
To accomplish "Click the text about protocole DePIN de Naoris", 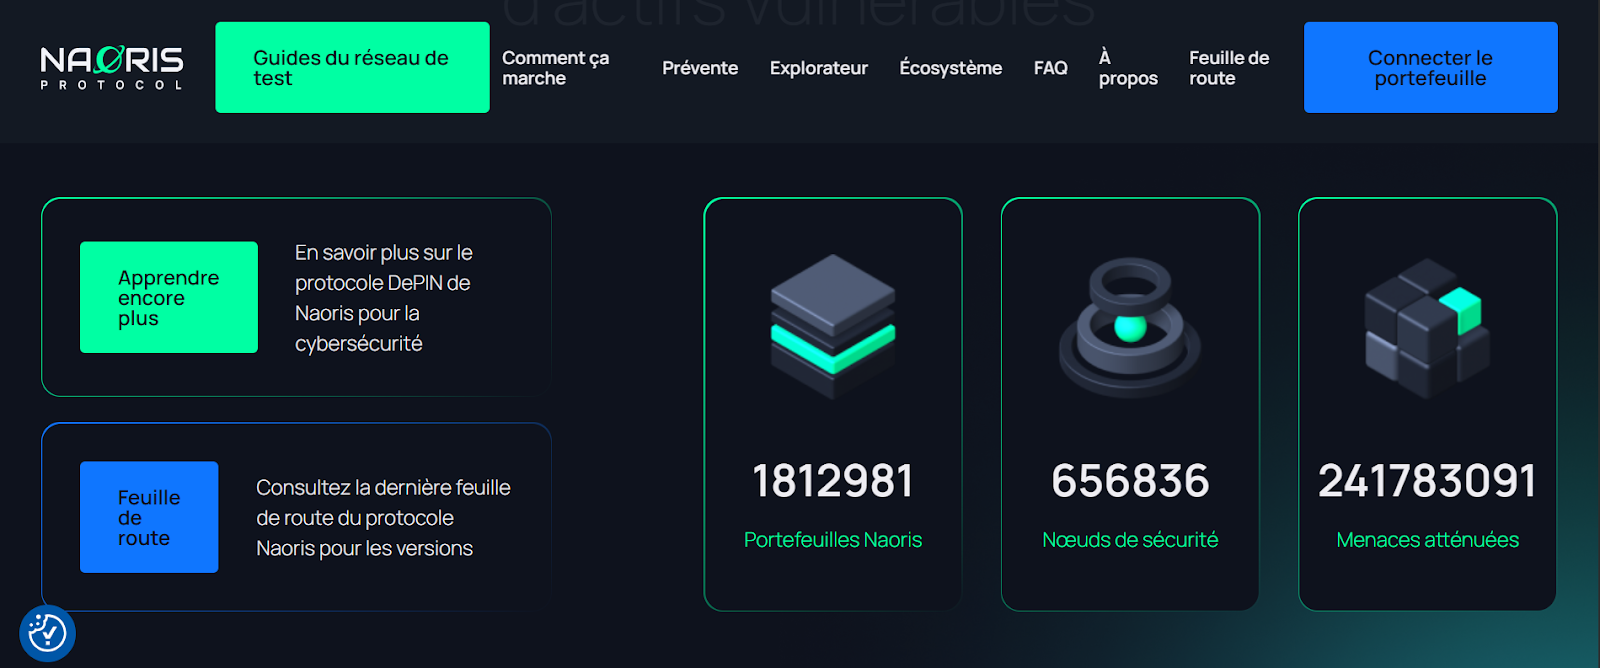I will (x=384, y=298).
